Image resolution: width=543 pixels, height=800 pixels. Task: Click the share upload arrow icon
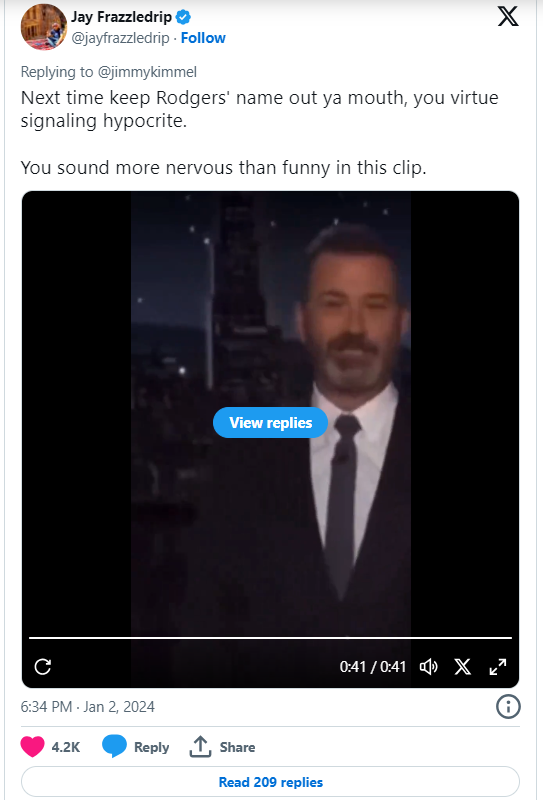coord(200,747)
